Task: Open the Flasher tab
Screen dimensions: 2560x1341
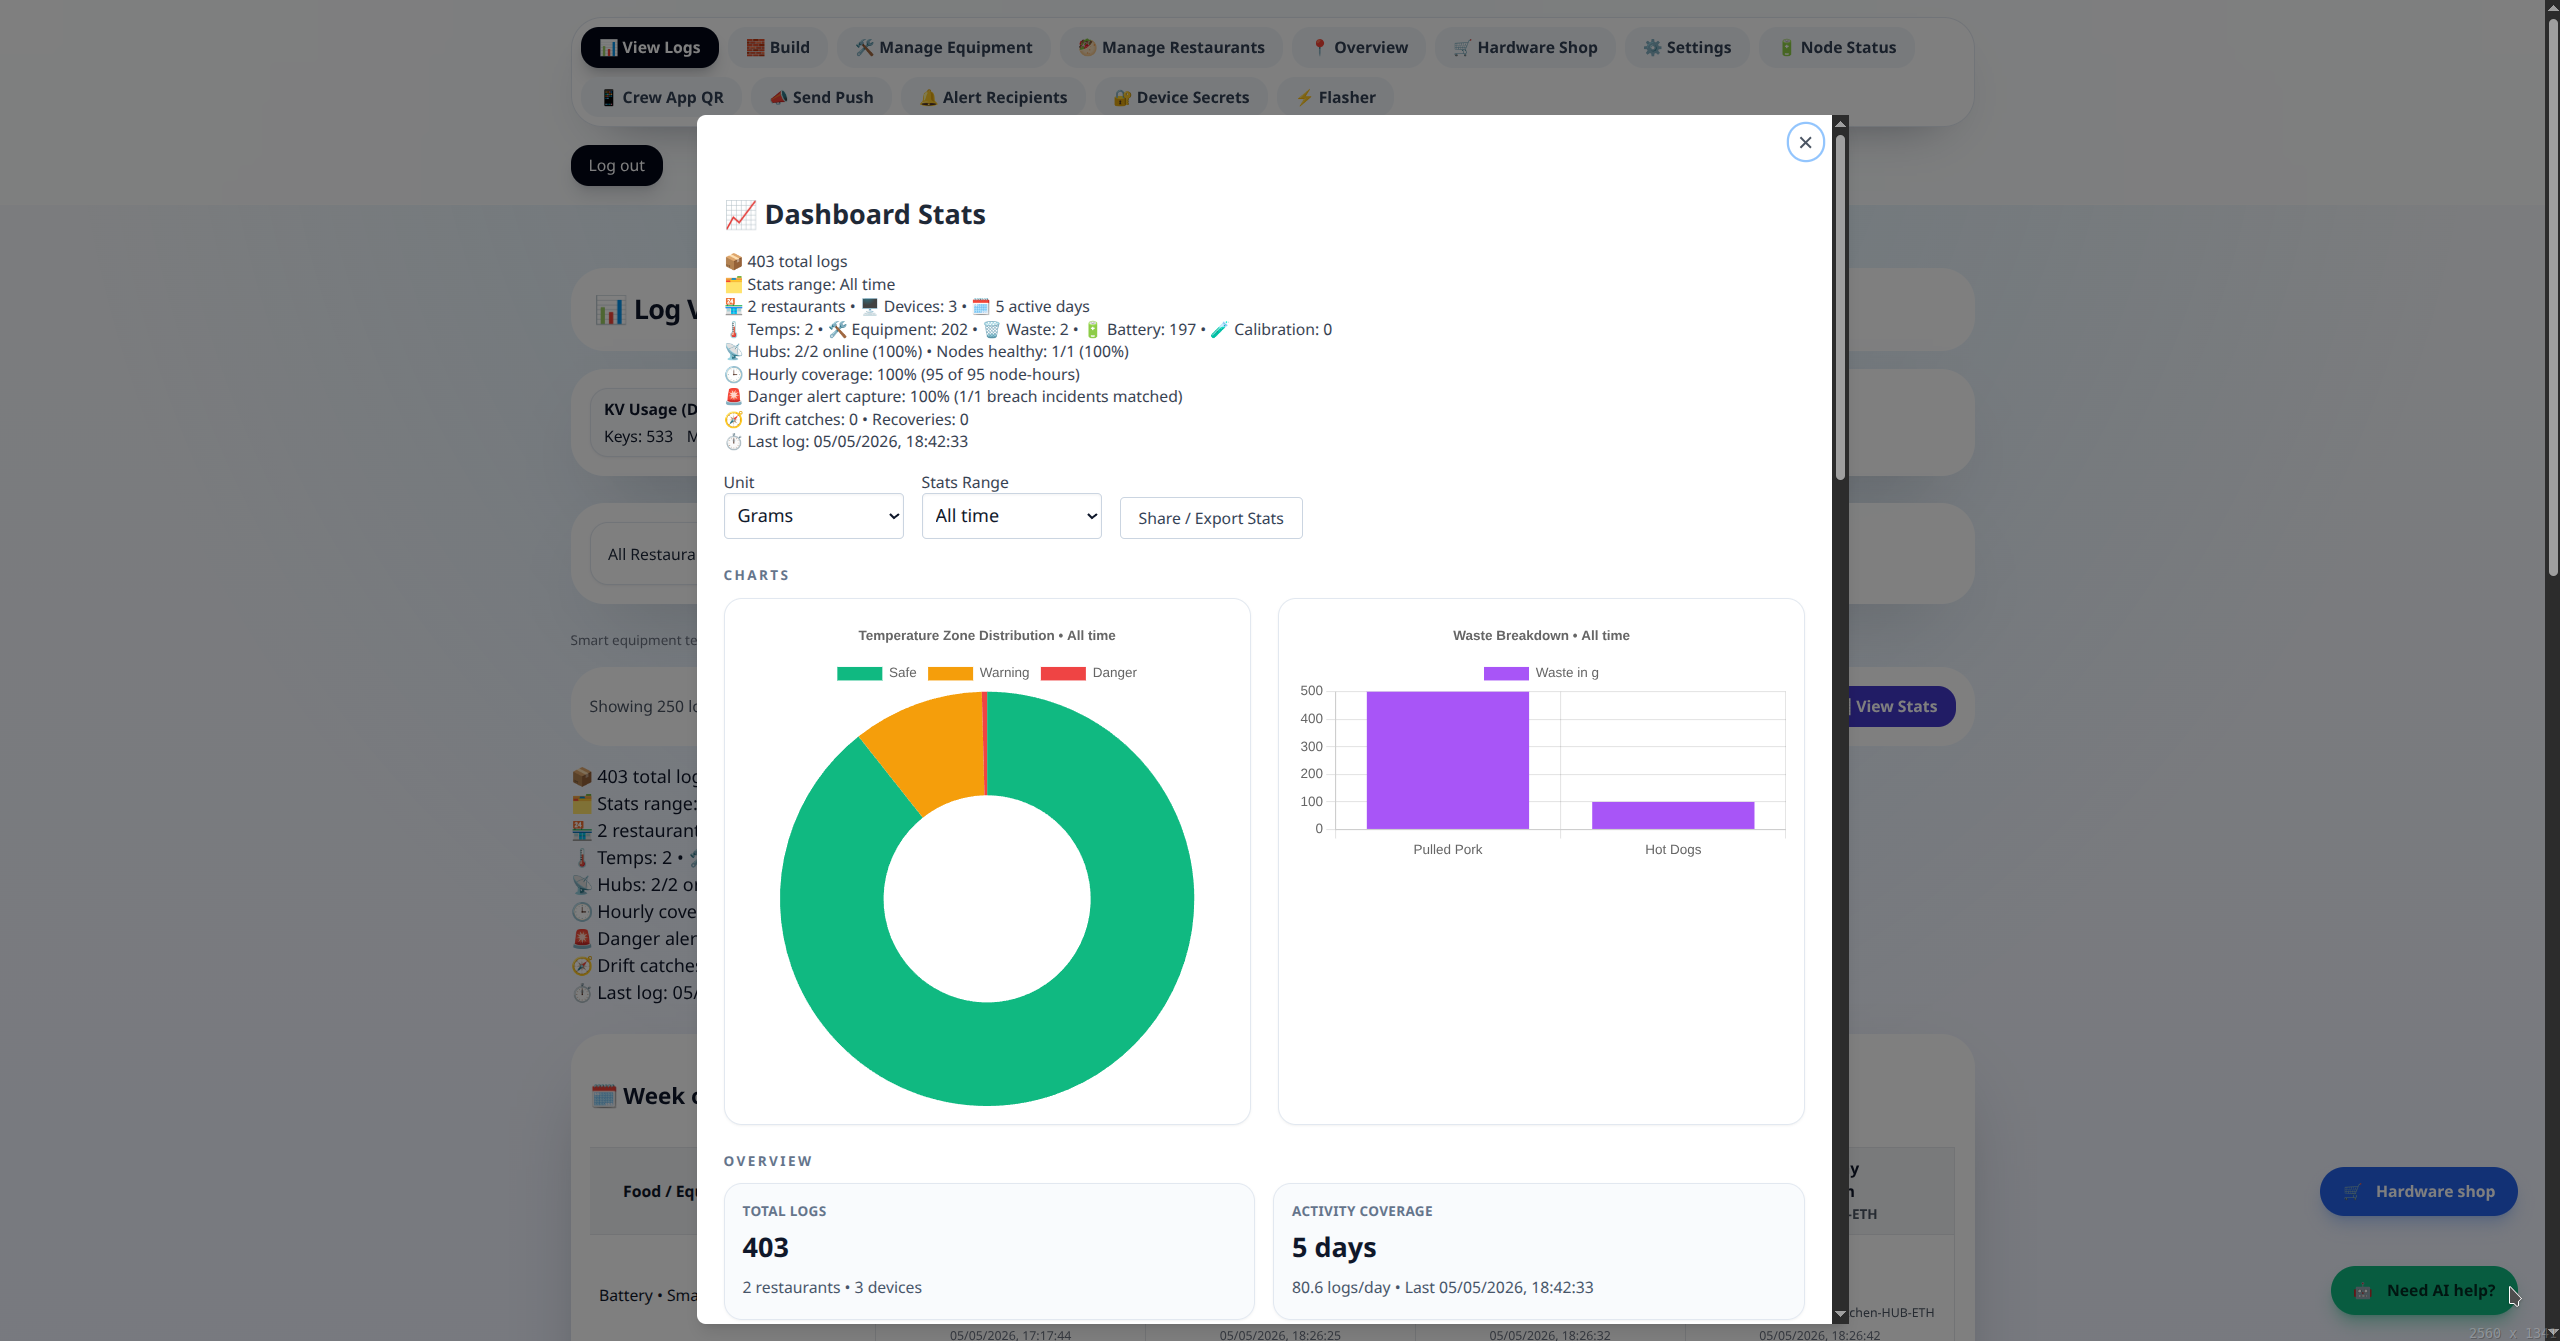Action: (x=1335, y=98)
